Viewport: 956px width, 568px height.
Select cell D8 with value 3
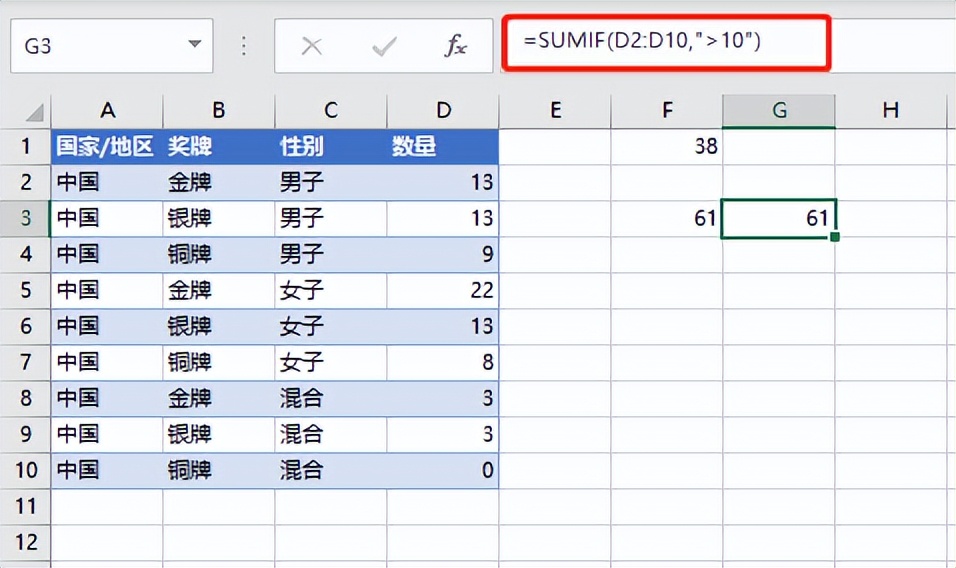click(x=443, y=398)
